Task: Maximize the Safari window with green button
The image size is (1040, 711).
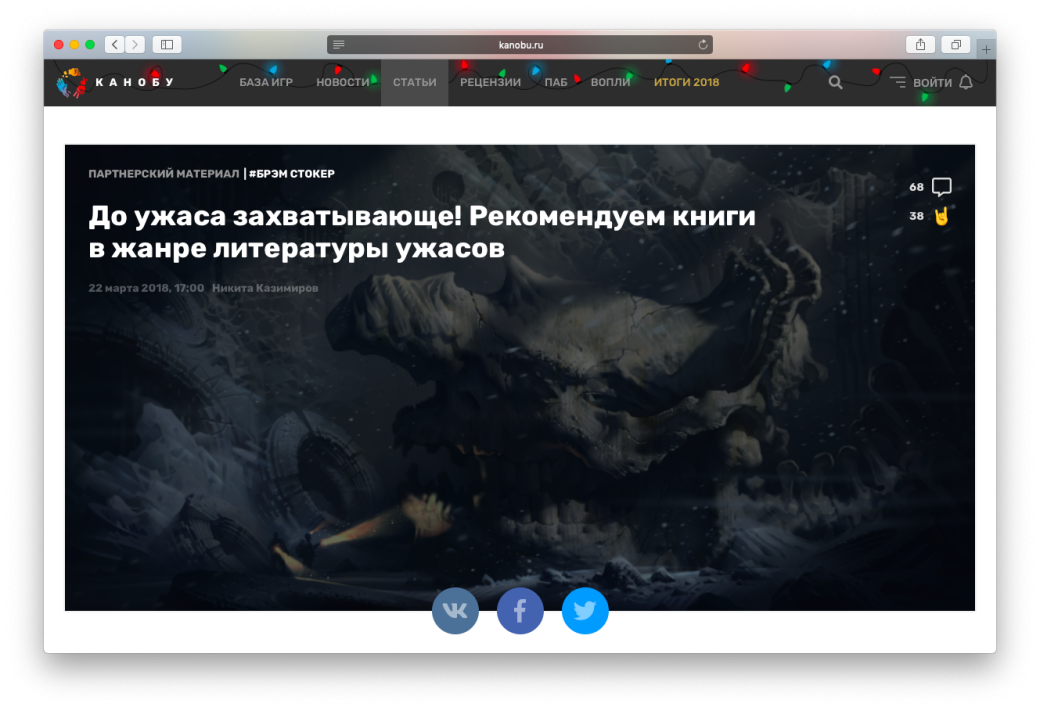Action: tap(90, 44)
